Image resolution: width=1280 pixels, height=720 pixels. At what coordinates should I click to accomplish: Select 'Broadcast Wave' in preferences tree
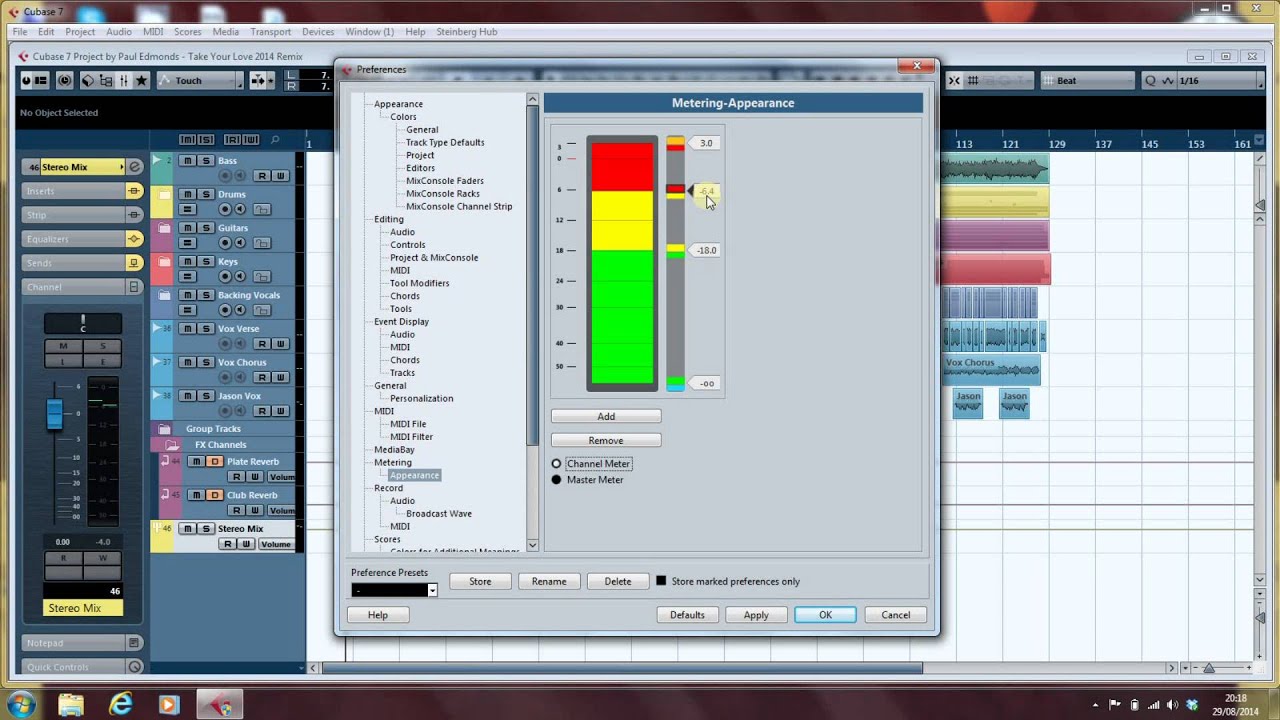439,514
